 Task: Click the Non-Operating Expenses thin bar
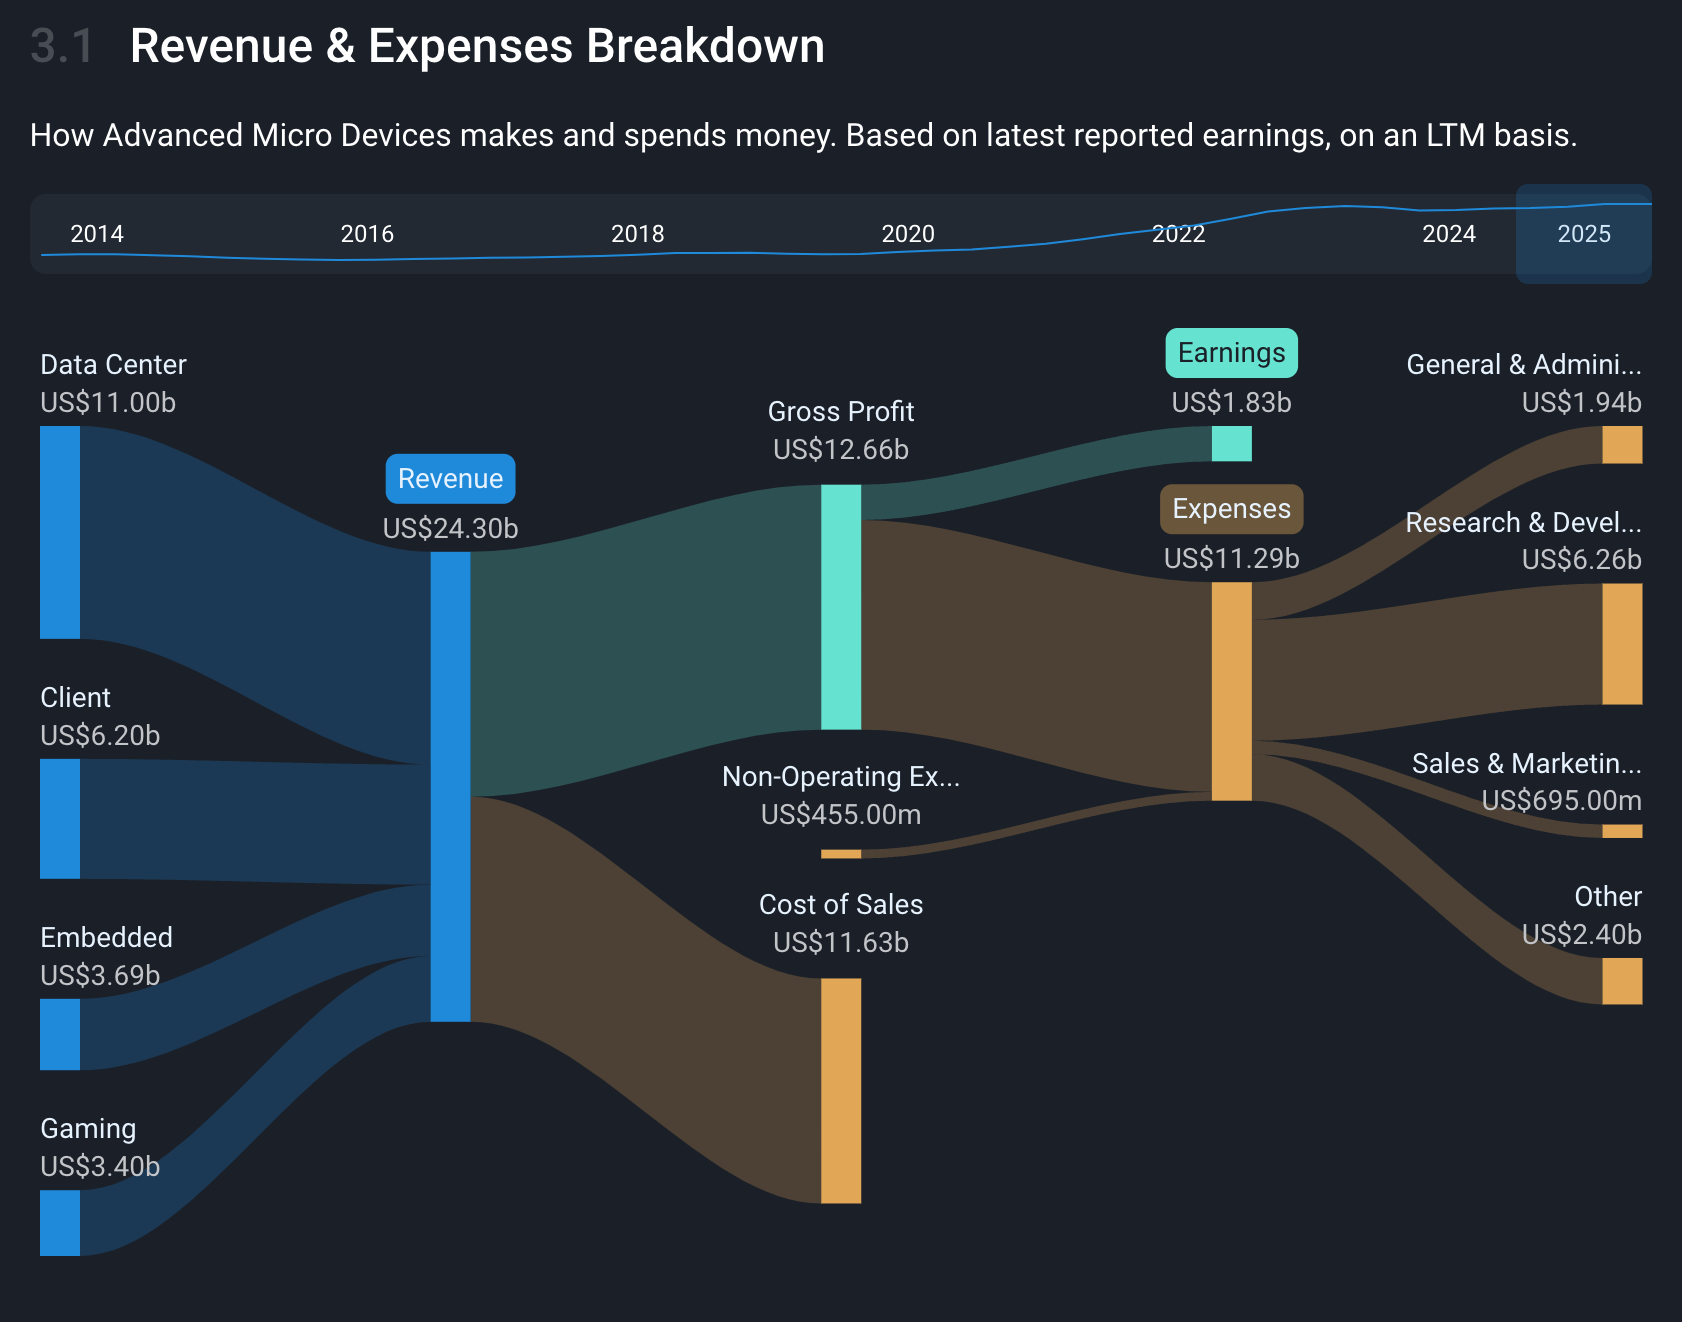point(841,854)
